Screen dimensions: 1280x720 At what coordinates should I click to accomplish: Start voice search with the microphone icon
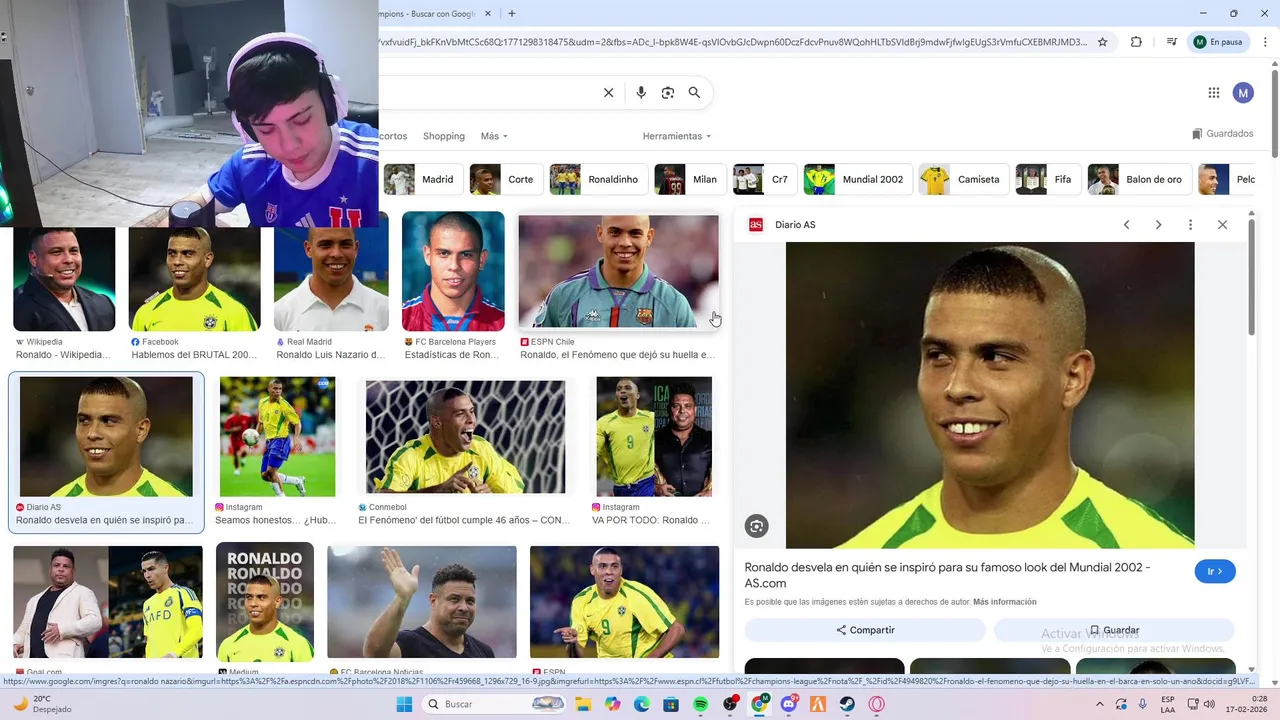tap(641, 93)
